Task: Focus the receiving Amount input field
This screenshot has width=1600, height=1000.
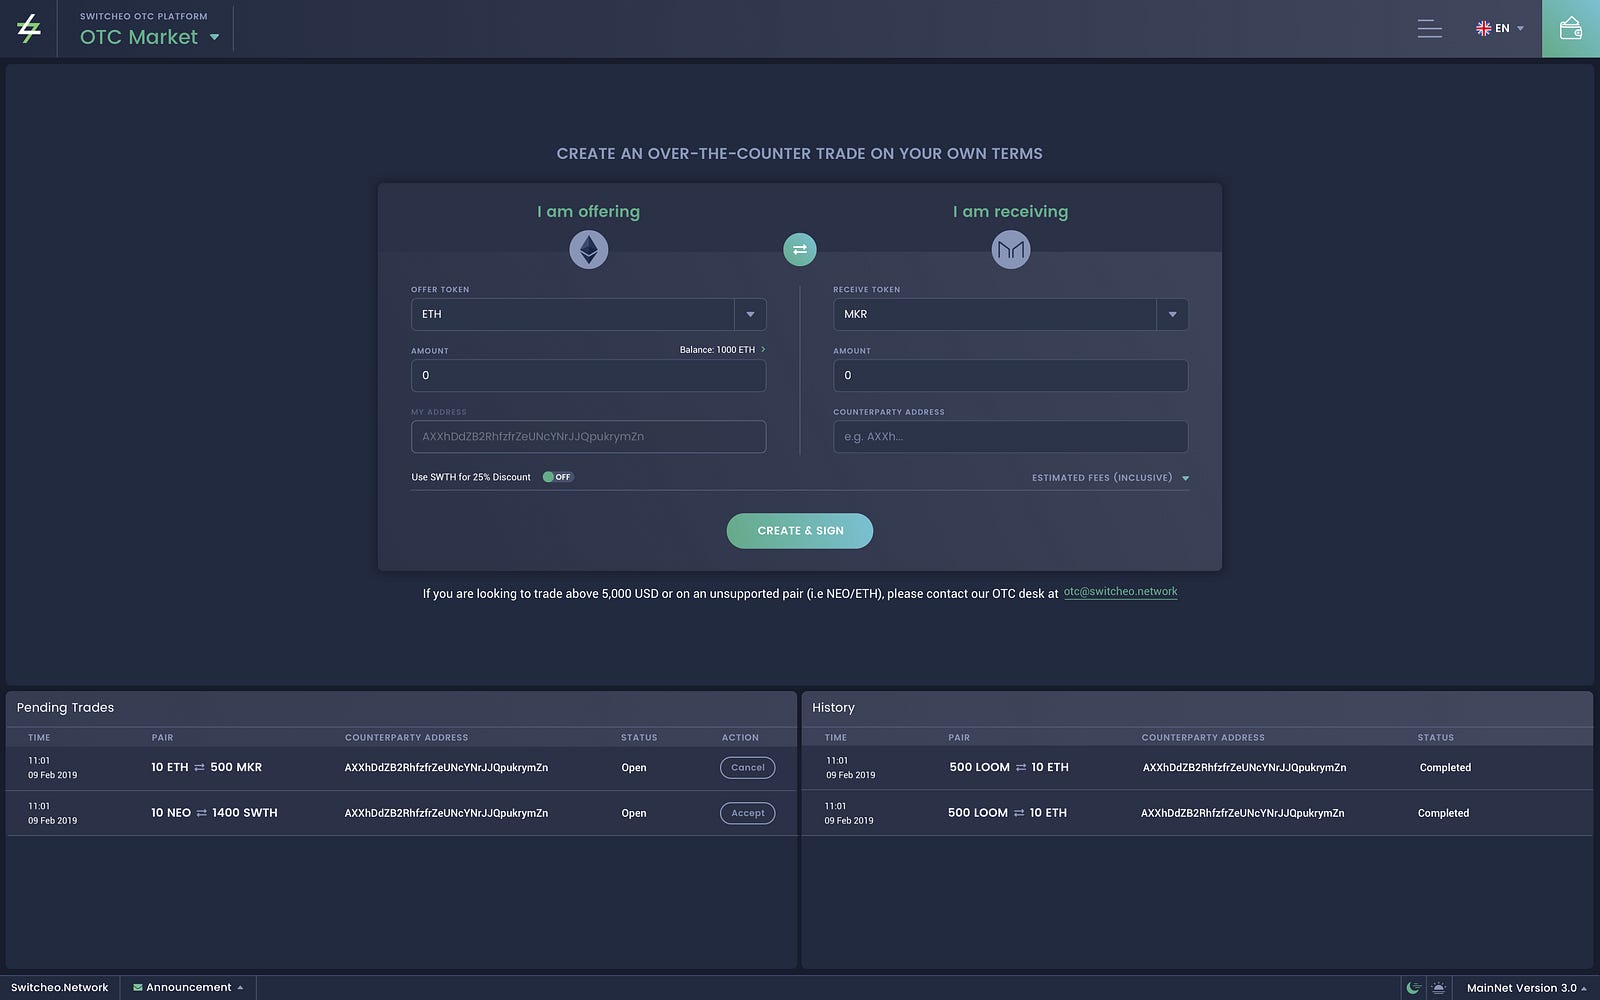Action: (x=1011, y=376)
